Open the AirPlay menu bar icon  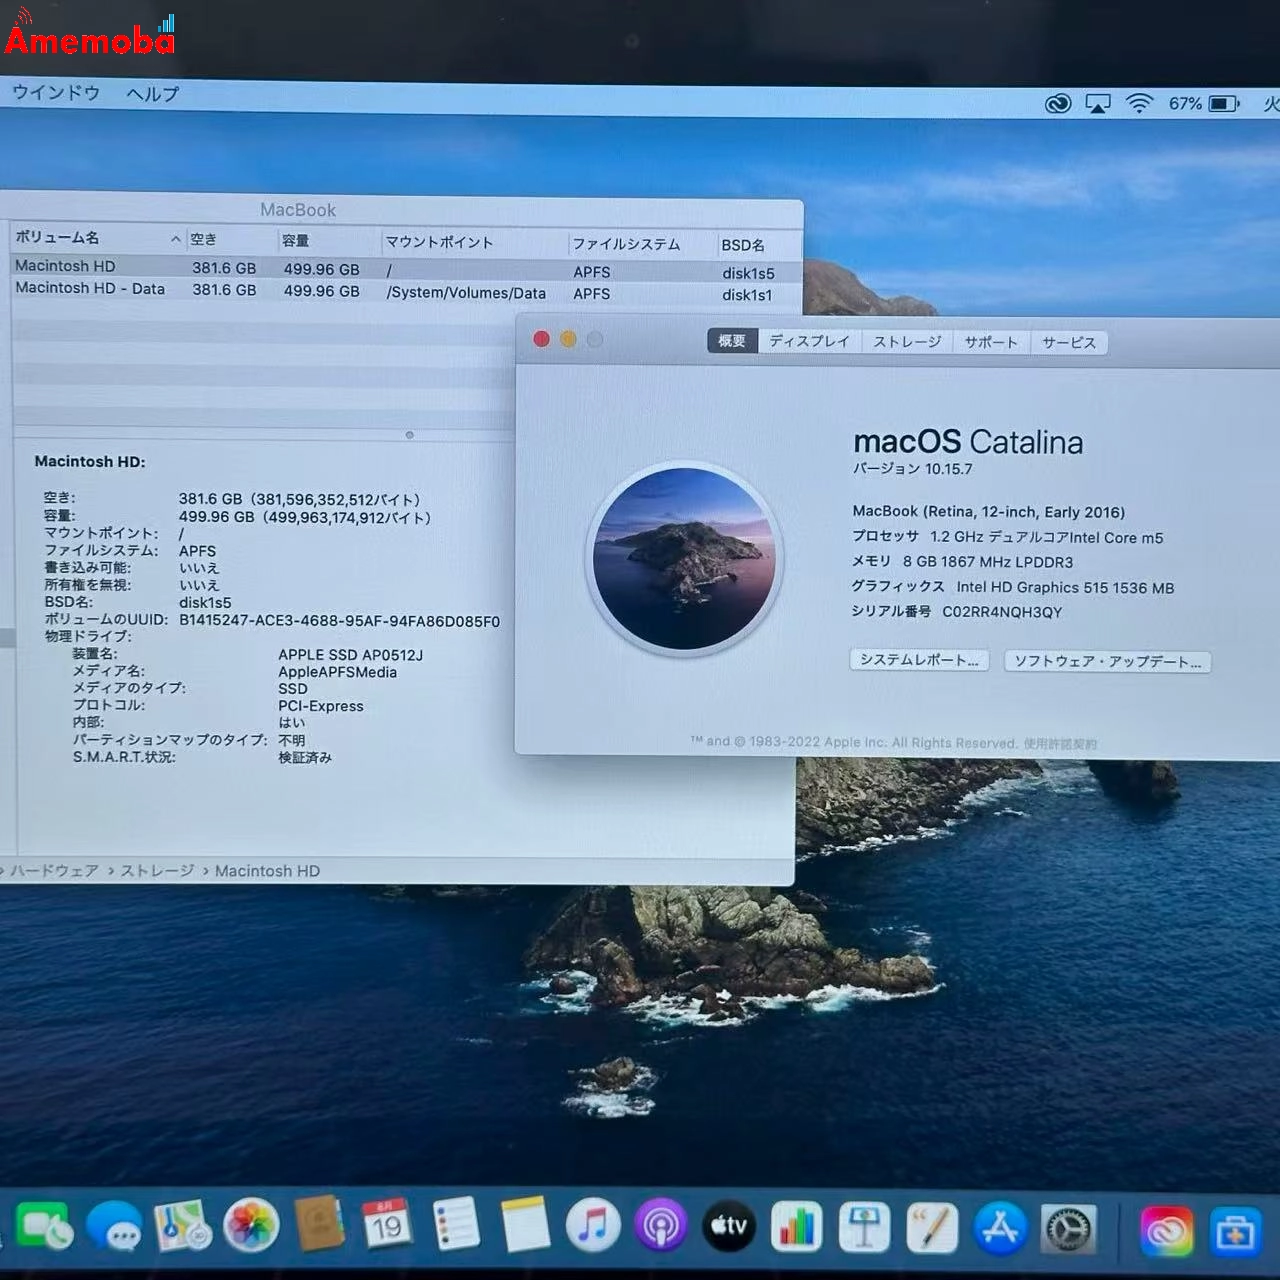tap(1097, 101)
